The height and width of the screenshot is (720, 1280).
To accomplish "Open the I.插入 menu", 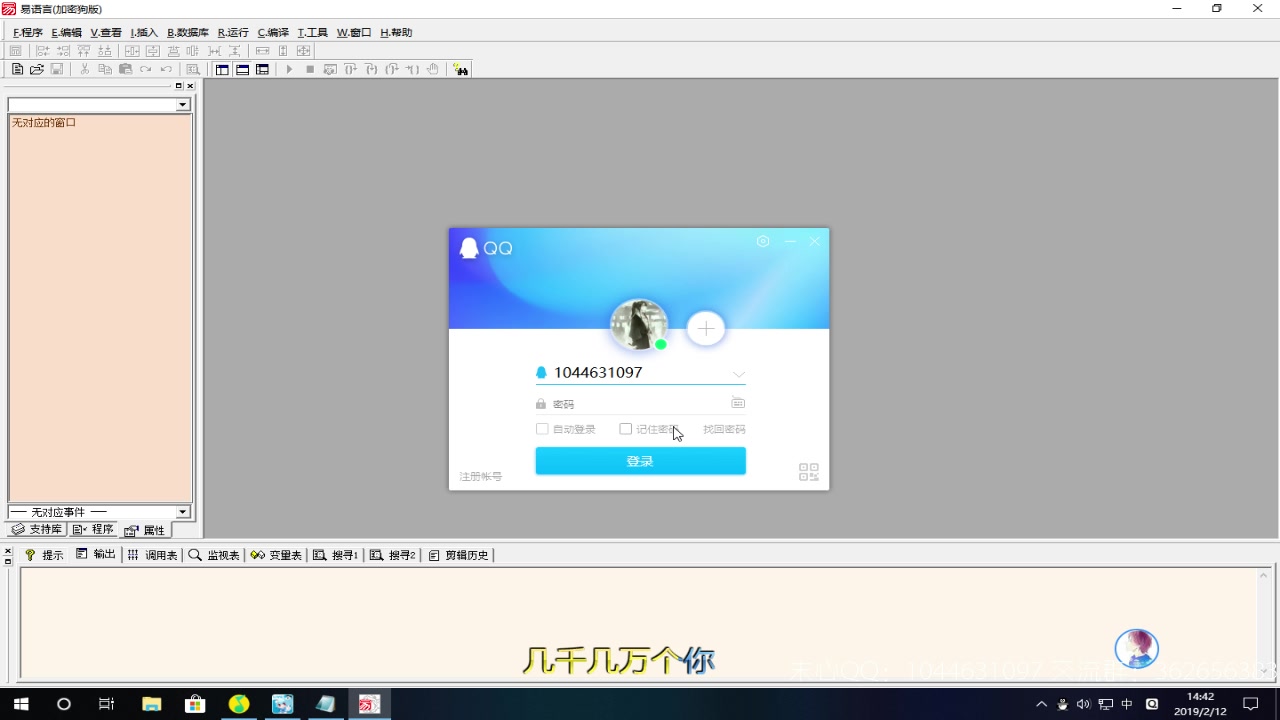I will [144, 32].
